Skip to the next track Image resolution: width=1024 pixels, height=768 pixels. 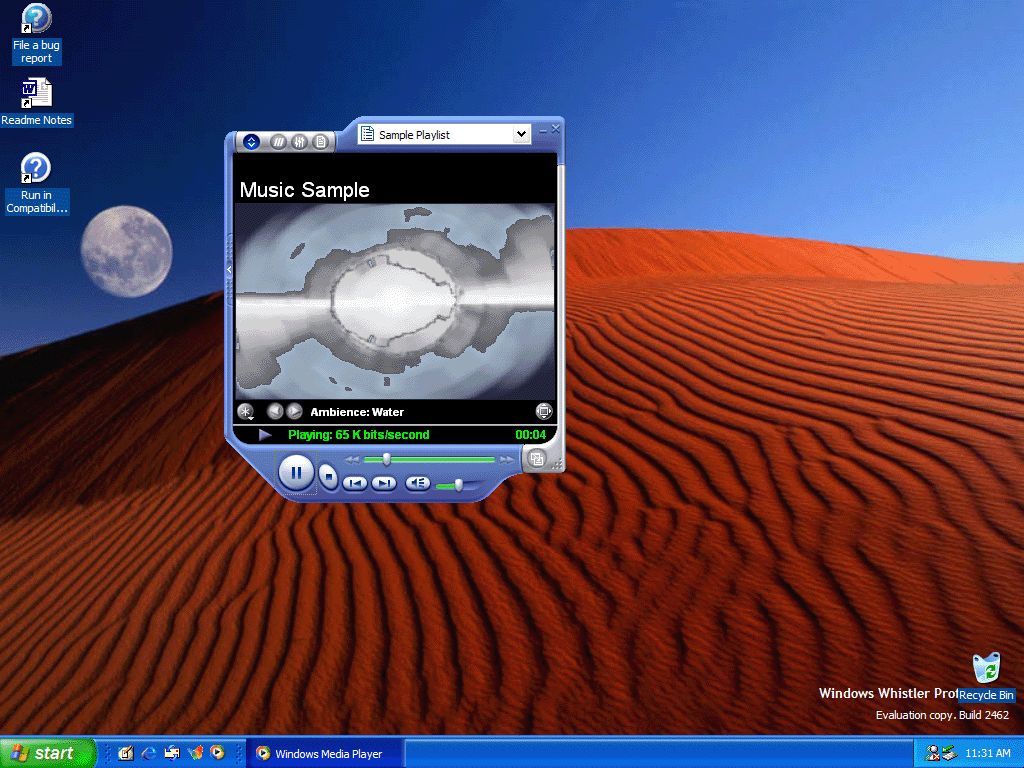tap(384, 483)
